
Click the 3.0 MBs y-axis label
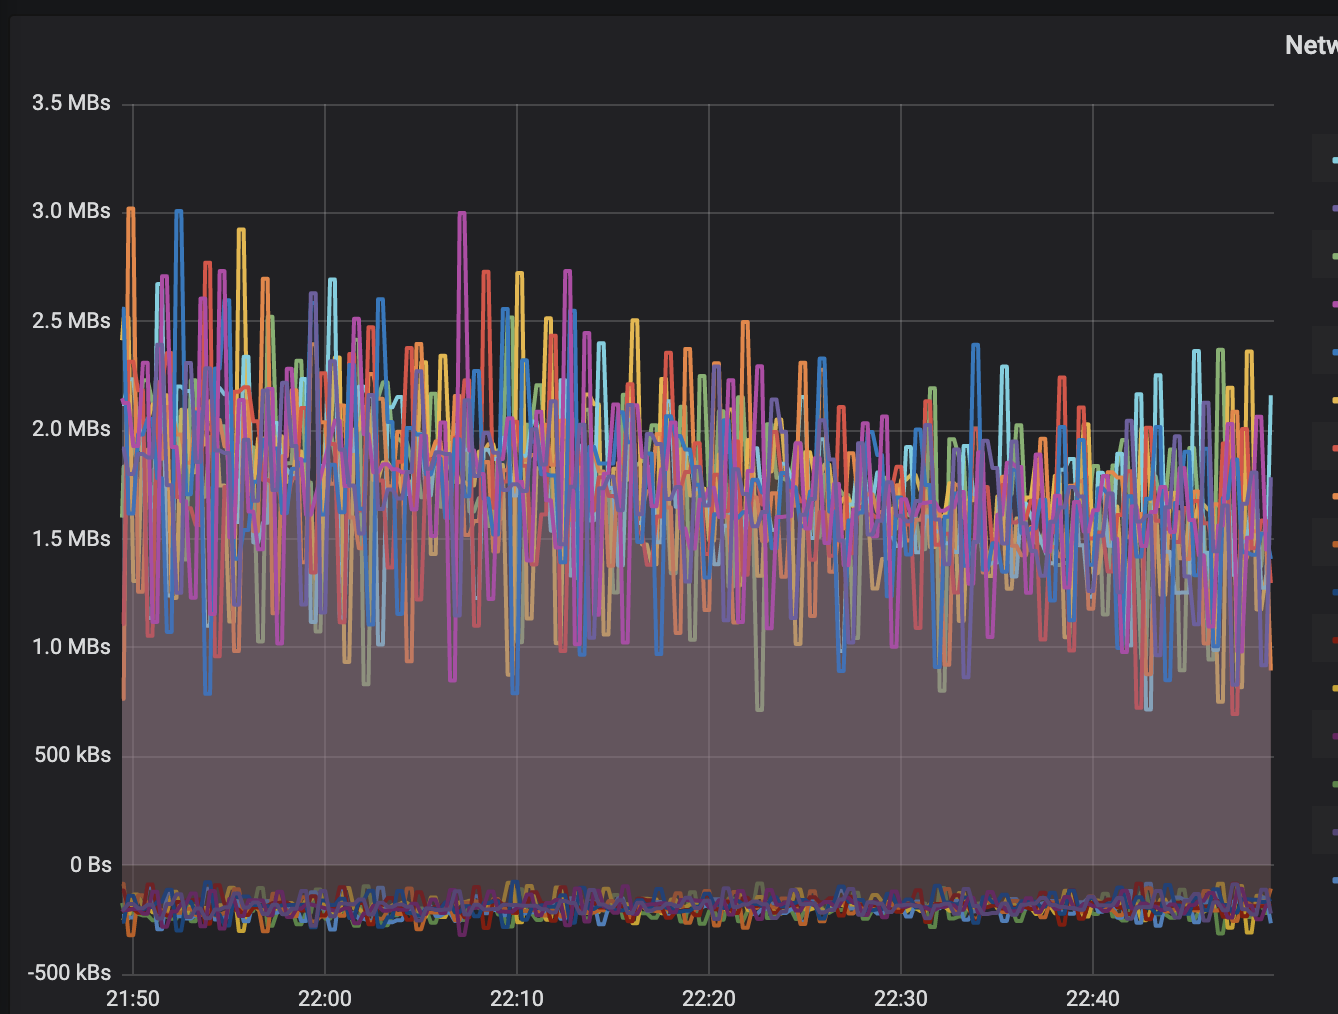pos(71,211)
